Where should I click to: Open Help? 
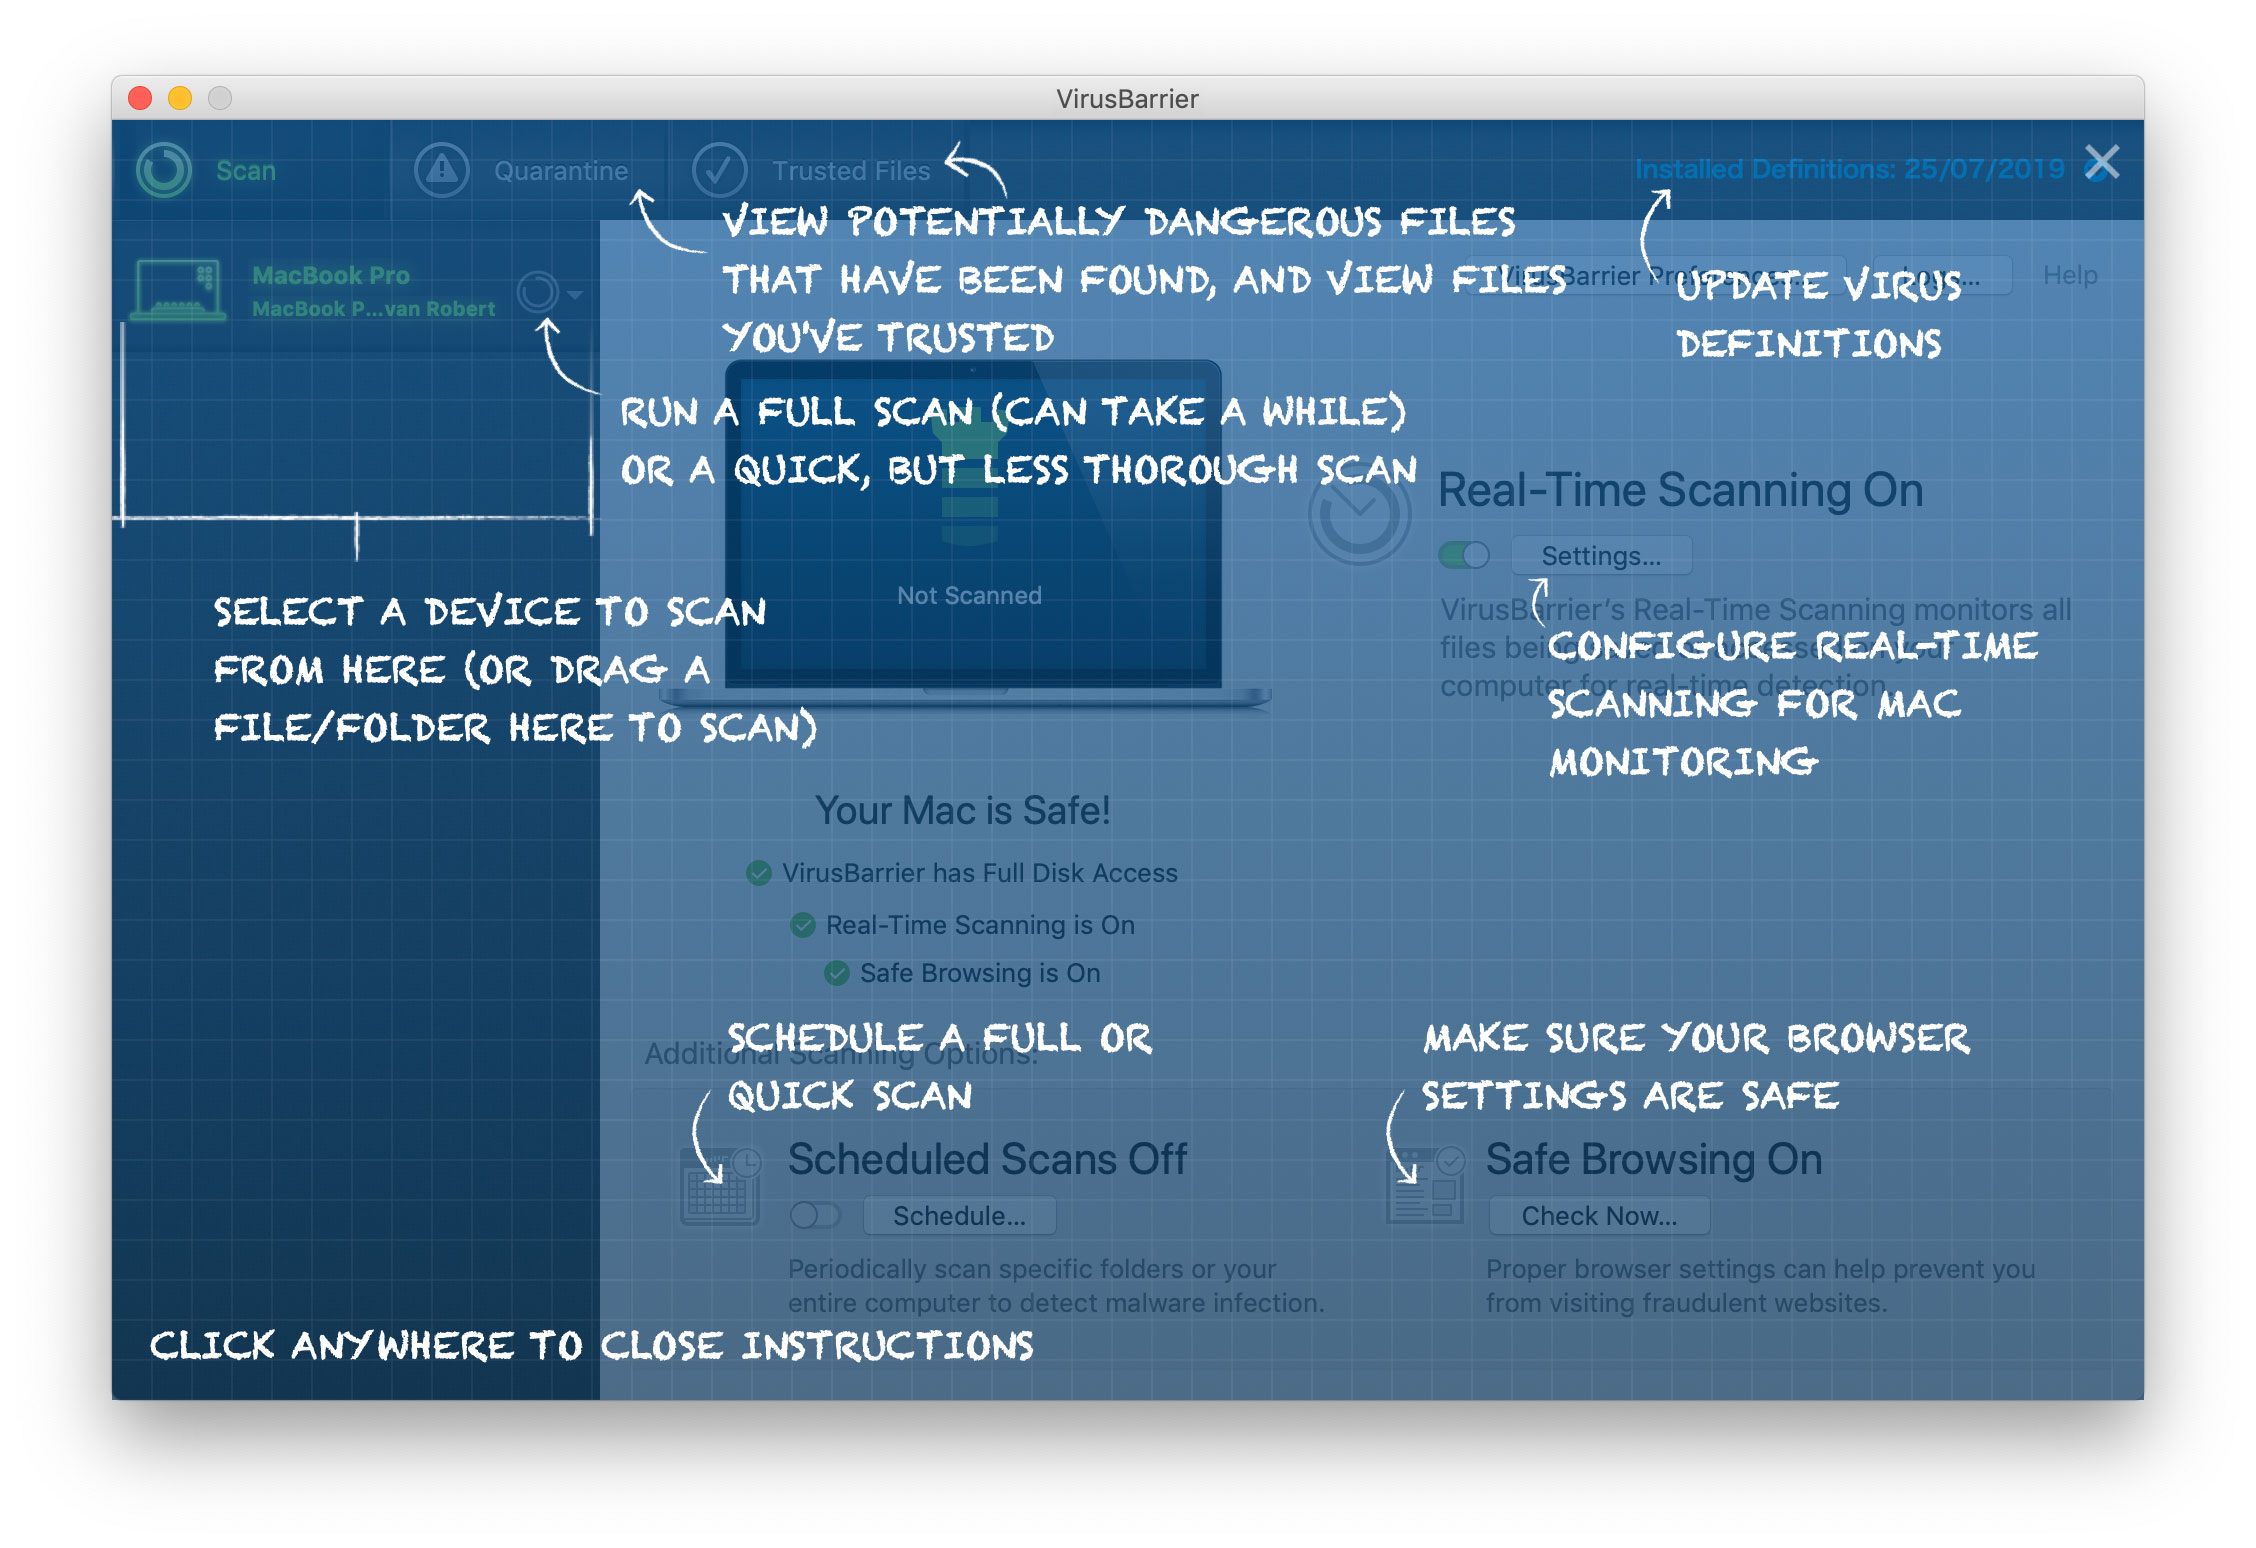point(2070,275)
